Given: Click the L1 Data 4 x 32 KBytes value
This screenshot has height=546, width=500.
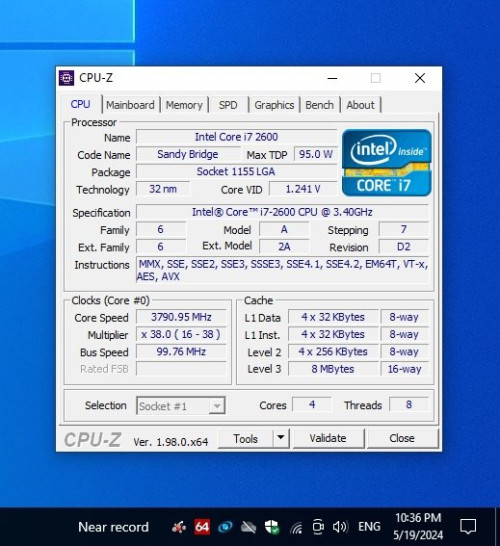Looking at the screenshot, I should tap(333, 317).
